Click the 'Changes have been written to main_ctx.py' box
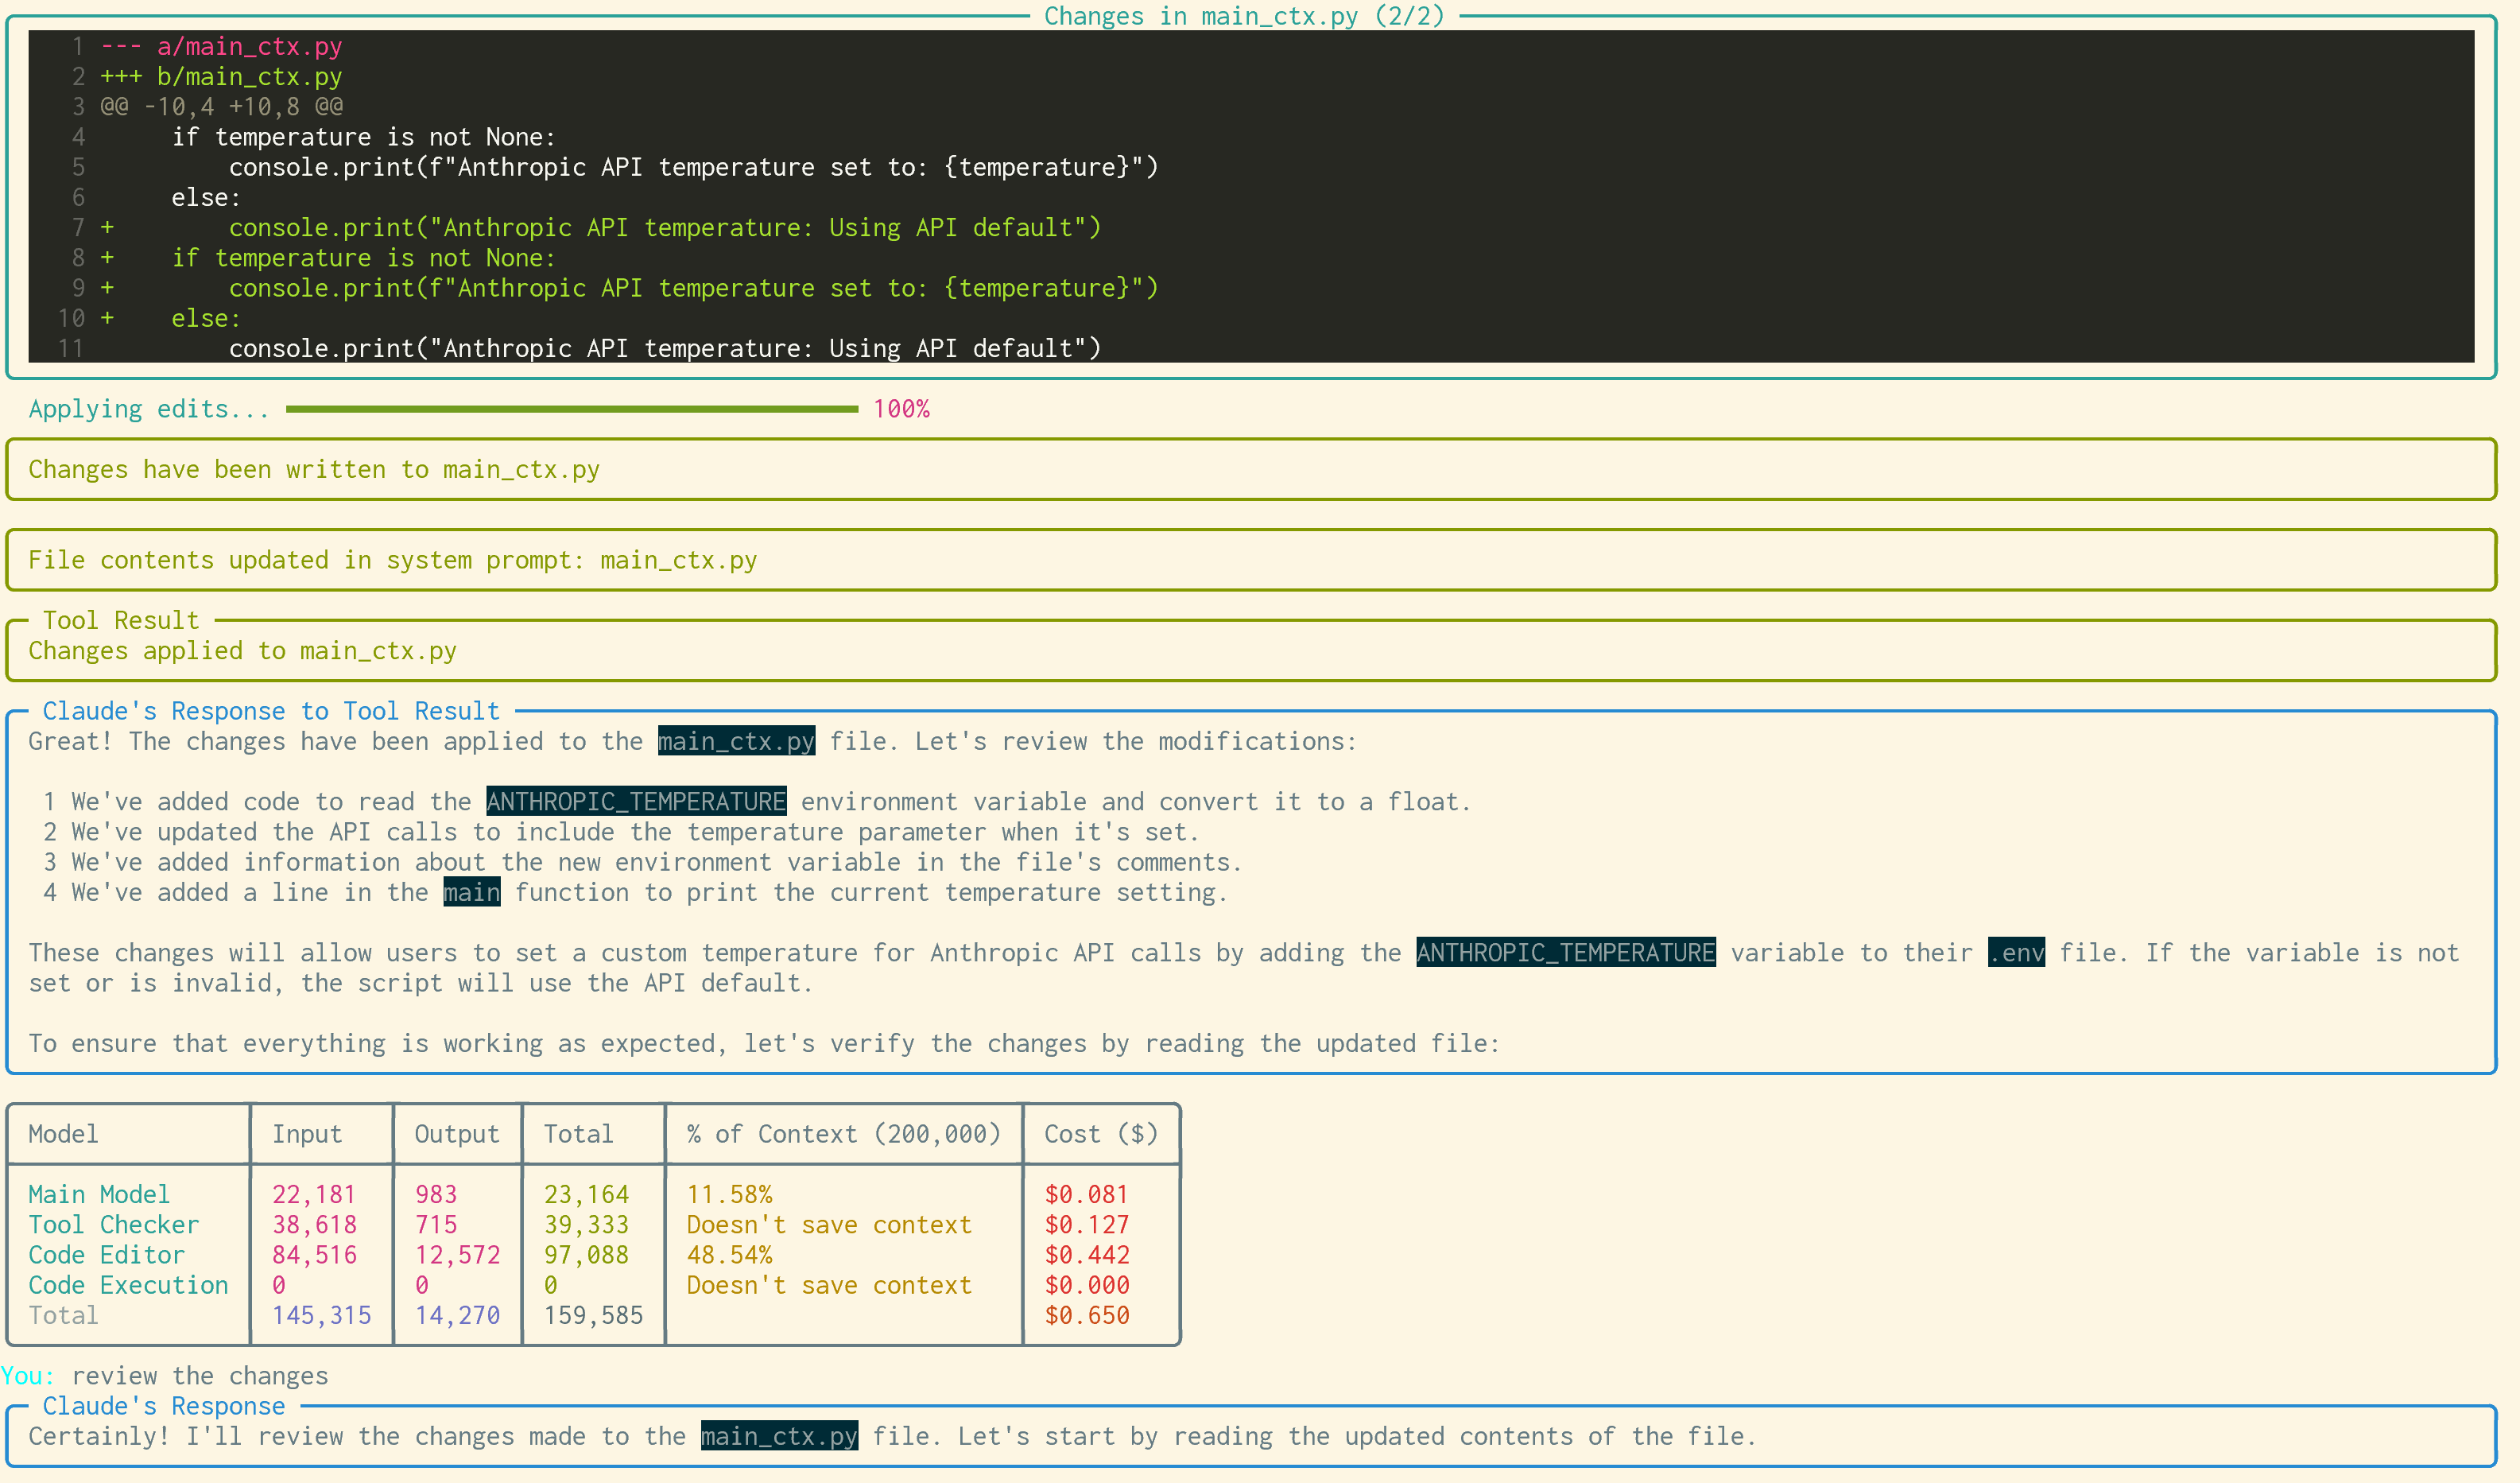Viewport: 2520px width, 1483px height. point(314,469)
